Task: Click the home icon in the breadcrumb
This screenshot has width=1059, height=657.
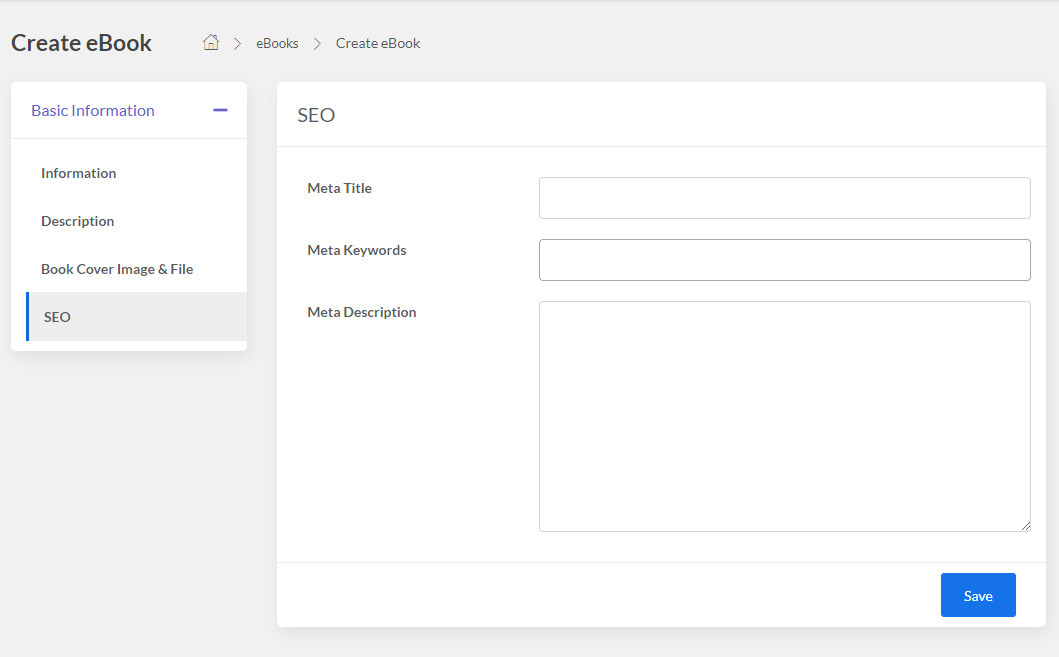Action: click(210, 42)
